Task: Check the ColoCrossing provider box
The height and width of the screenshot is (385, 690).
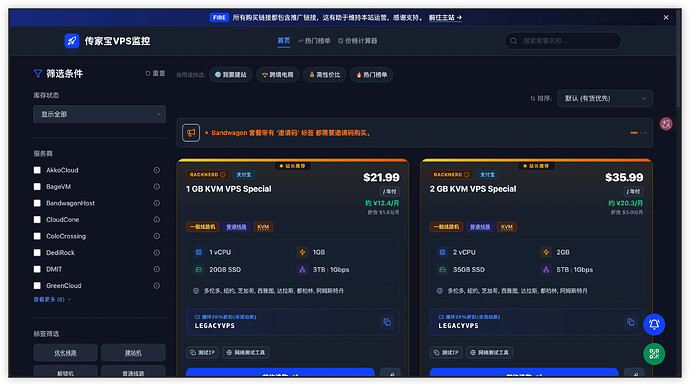Action: pyautogui.click(x=37, y=236)
